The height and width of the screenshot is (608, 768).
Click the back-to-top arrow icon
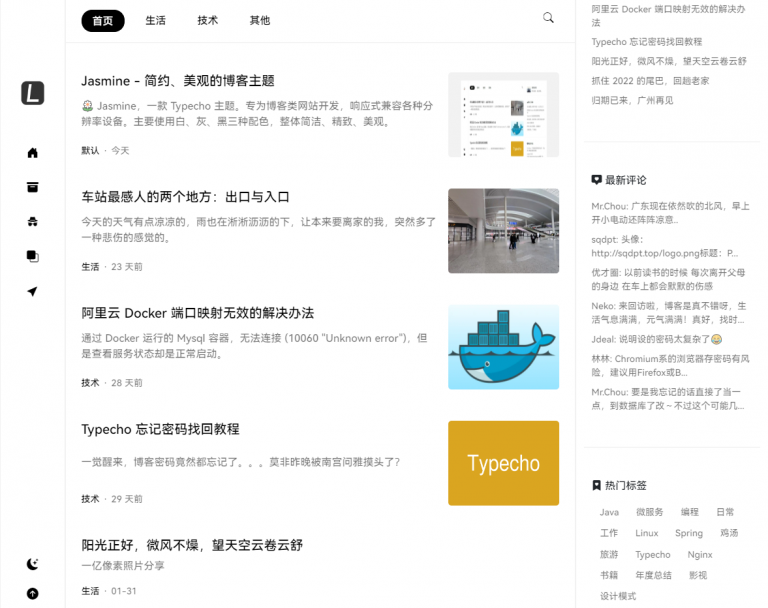[32, 593]
